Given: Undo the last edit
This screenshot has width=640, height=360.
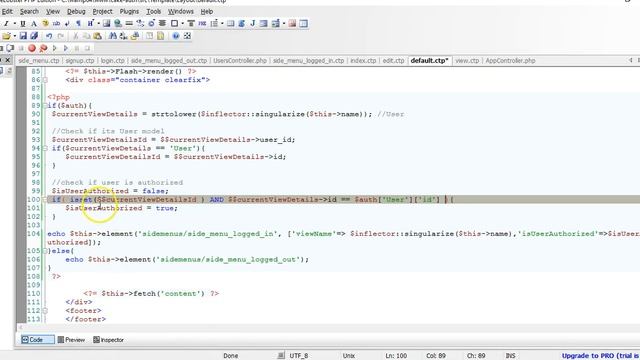Looking at the screenshot, I should (49, 36).
